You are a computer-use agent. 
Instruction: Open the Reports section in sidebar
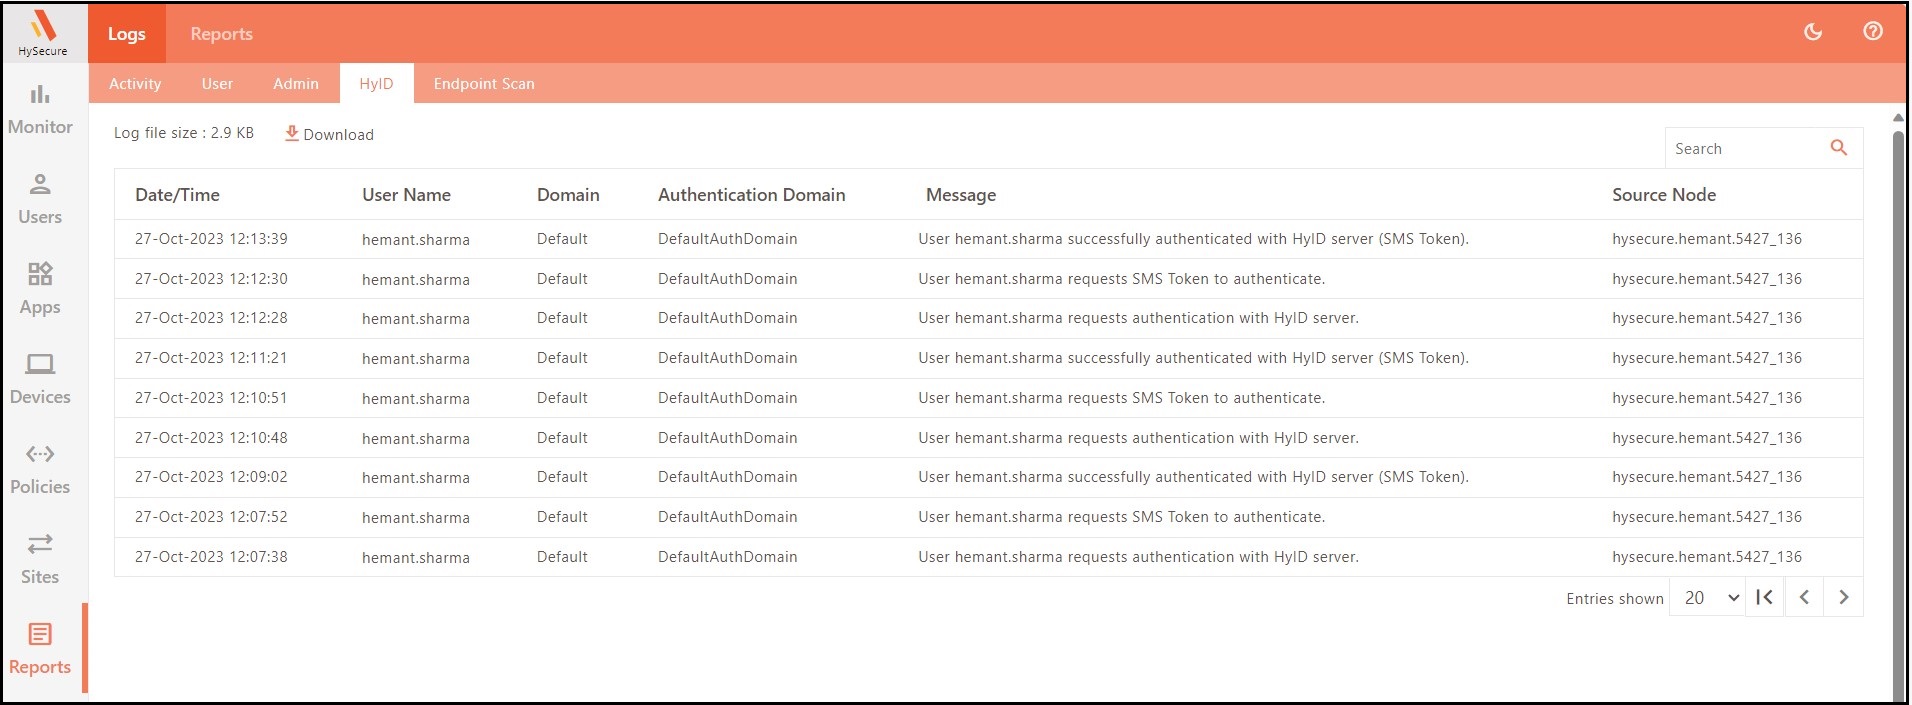[x=40, y=649]
